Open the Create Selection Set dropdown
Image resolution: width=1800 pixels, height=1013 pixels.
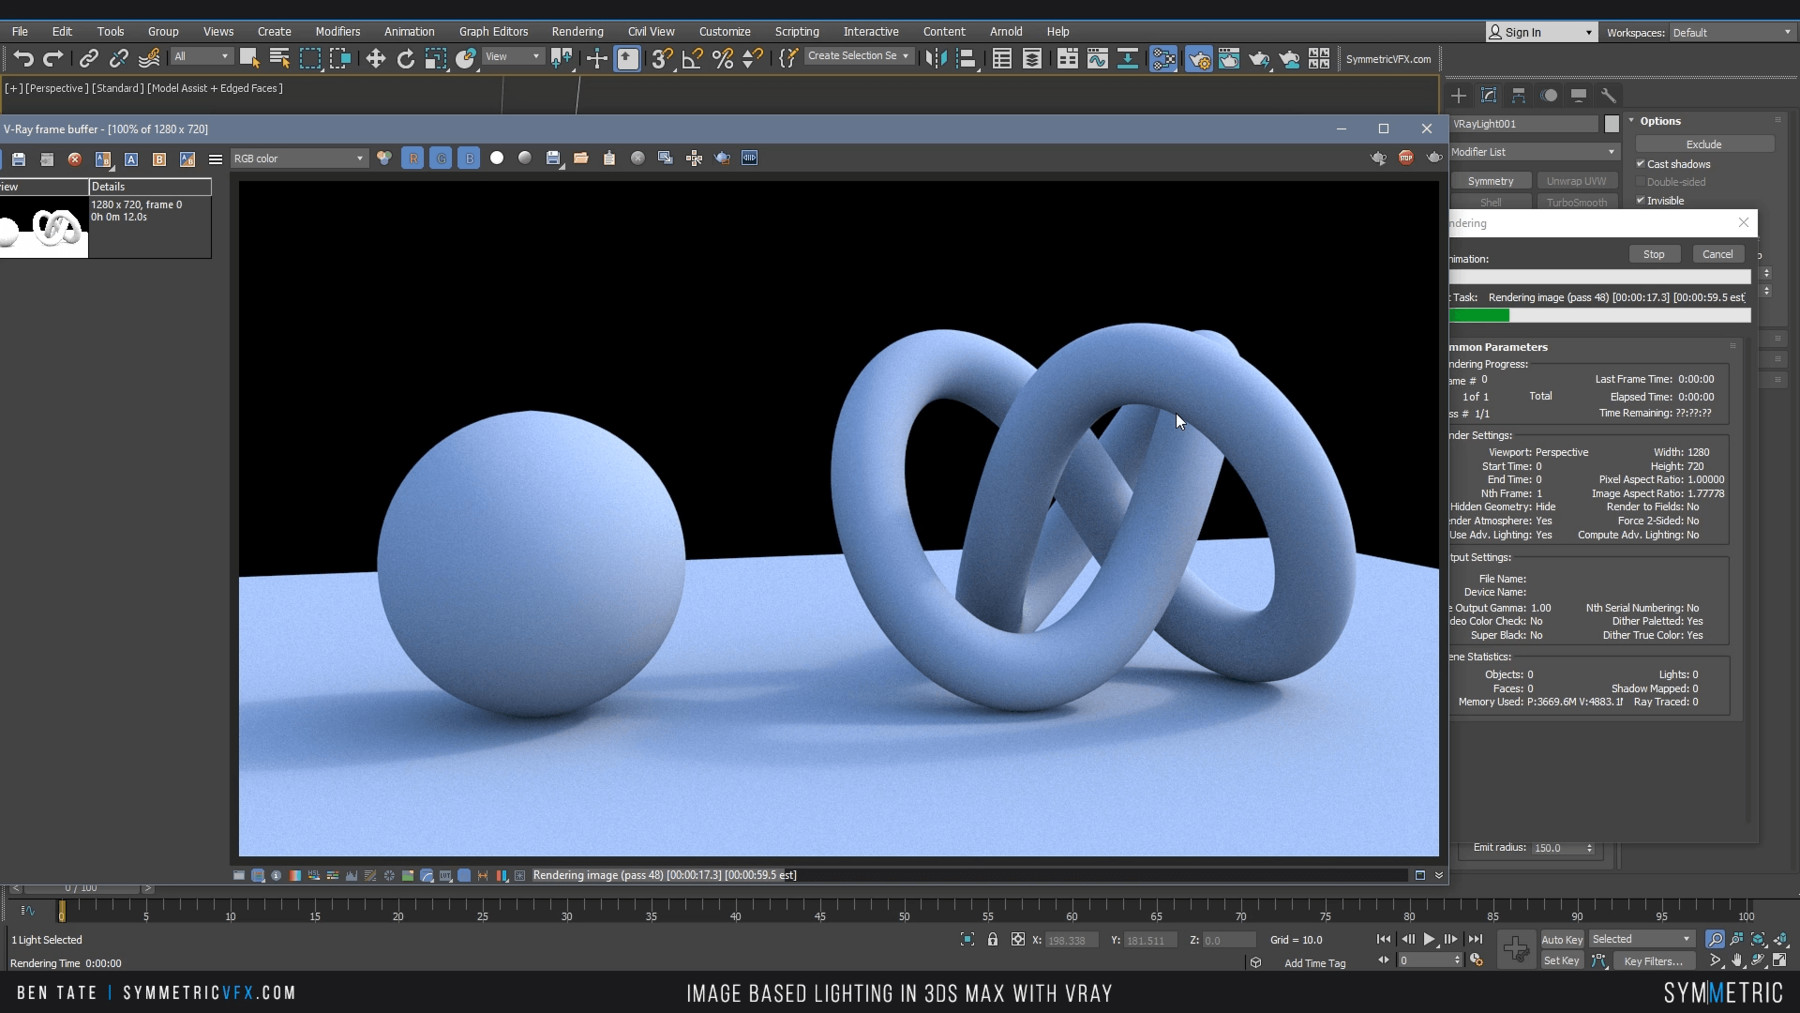pos(858,56)
